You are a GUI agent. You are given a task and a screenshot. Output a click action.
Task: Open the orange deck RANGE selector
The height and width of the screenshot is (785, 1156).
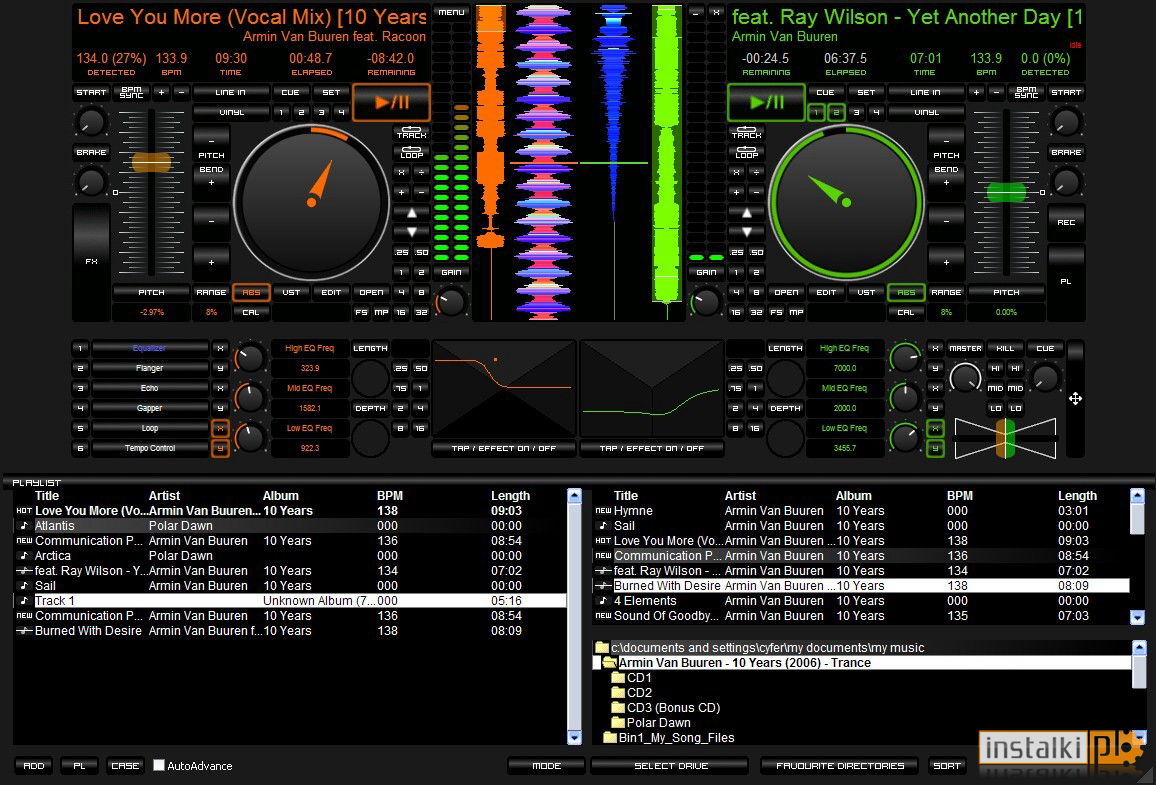(212, 293)
